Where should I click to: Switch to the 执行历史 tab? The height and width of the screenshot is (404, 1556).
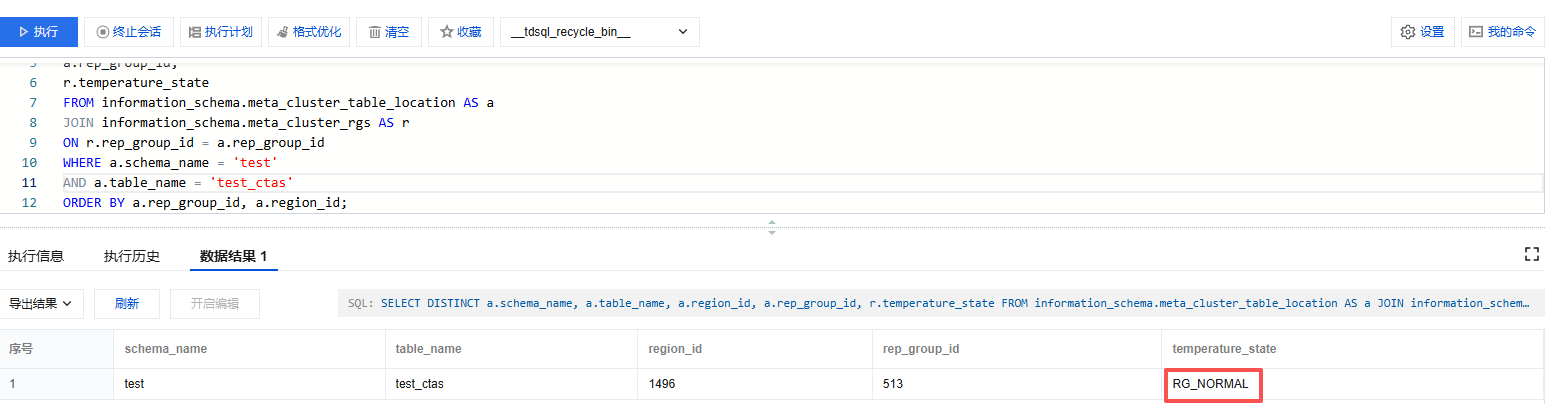(132, 256)
